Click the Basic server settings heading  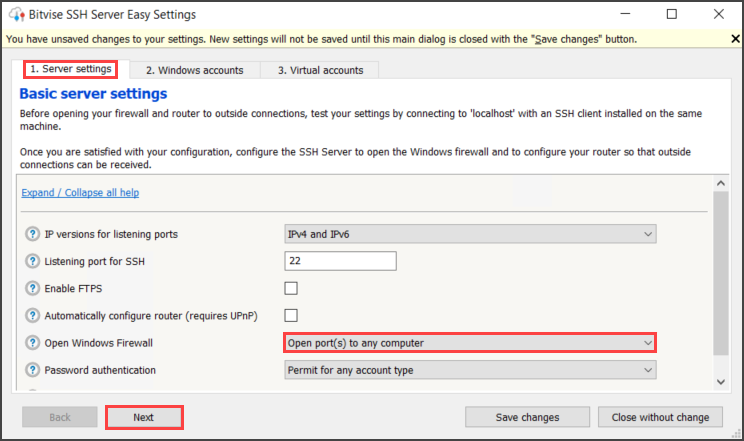[93, 94]
